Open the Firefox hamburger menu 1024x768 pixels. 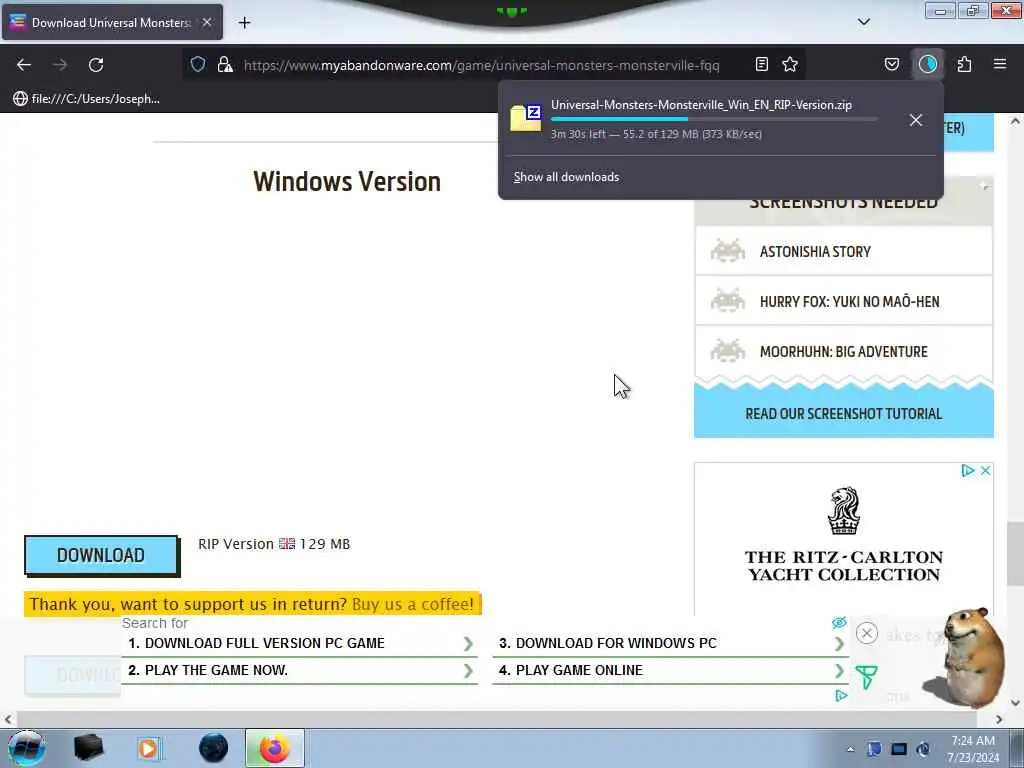click(x=1000, y=64)
